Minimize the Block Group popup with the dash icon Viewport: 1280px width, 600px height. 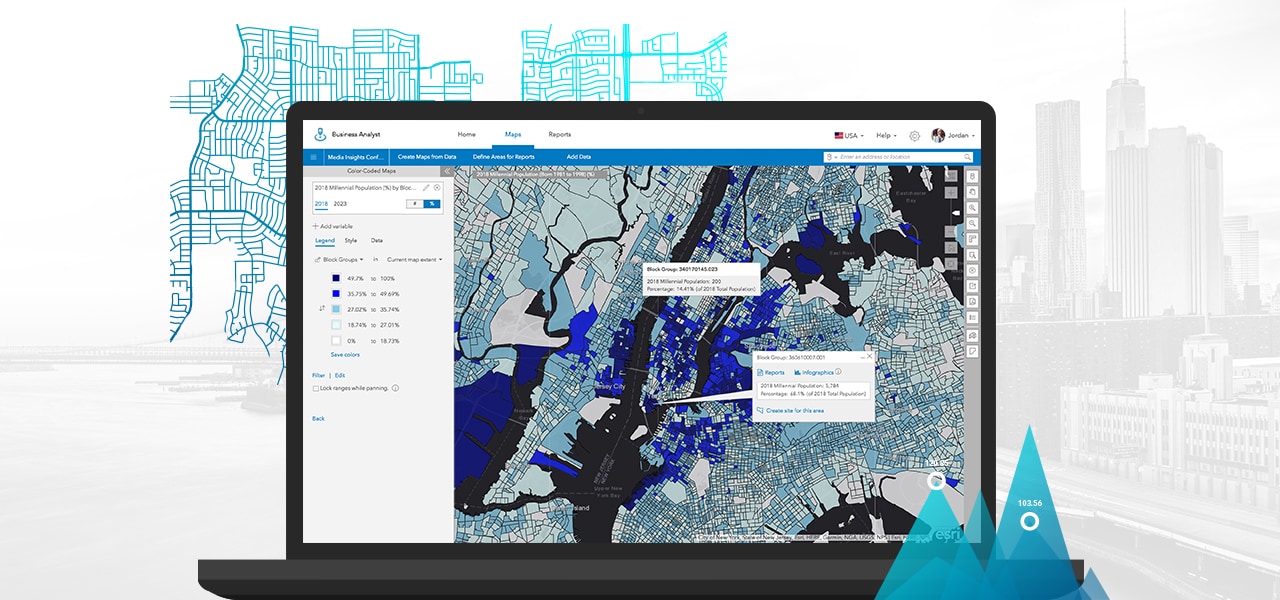click(862, 357)
